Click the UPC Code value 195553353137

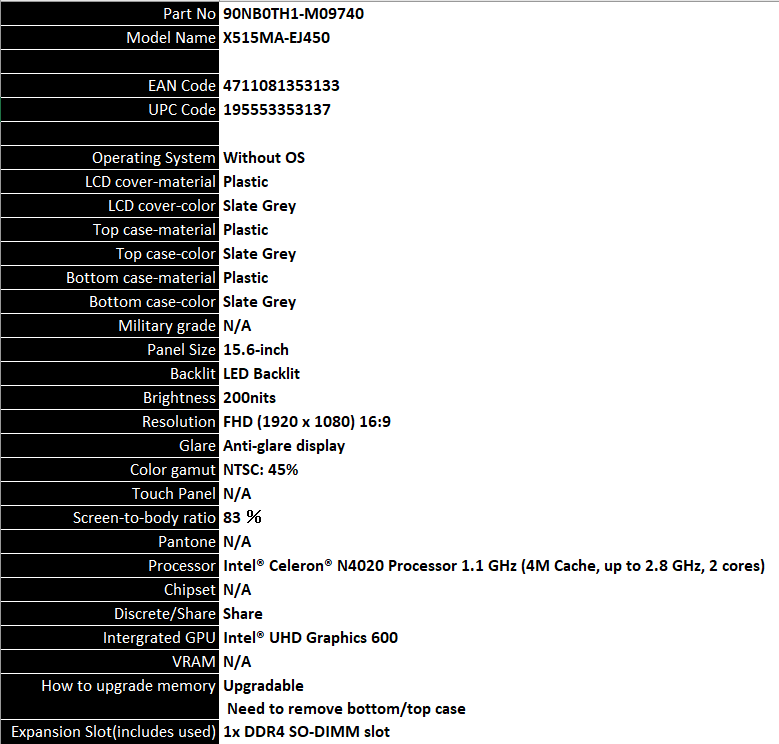(276, 110)
